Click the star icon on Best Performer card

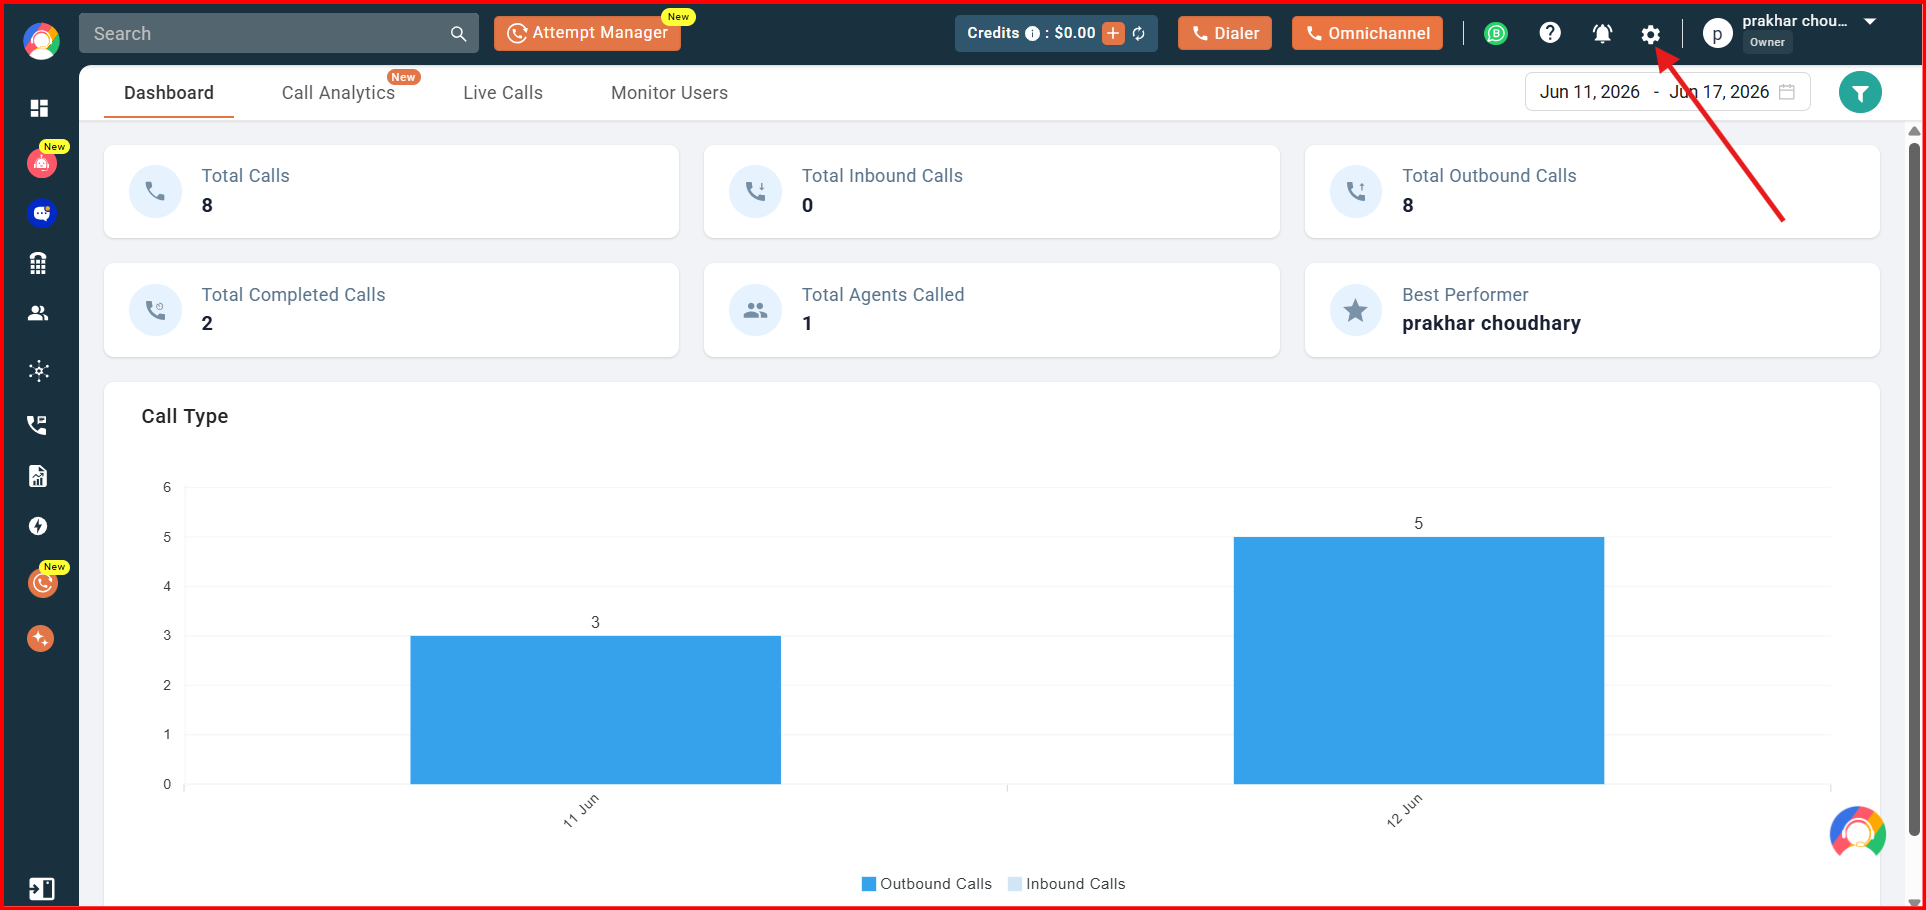click(x=1356, y=310)
